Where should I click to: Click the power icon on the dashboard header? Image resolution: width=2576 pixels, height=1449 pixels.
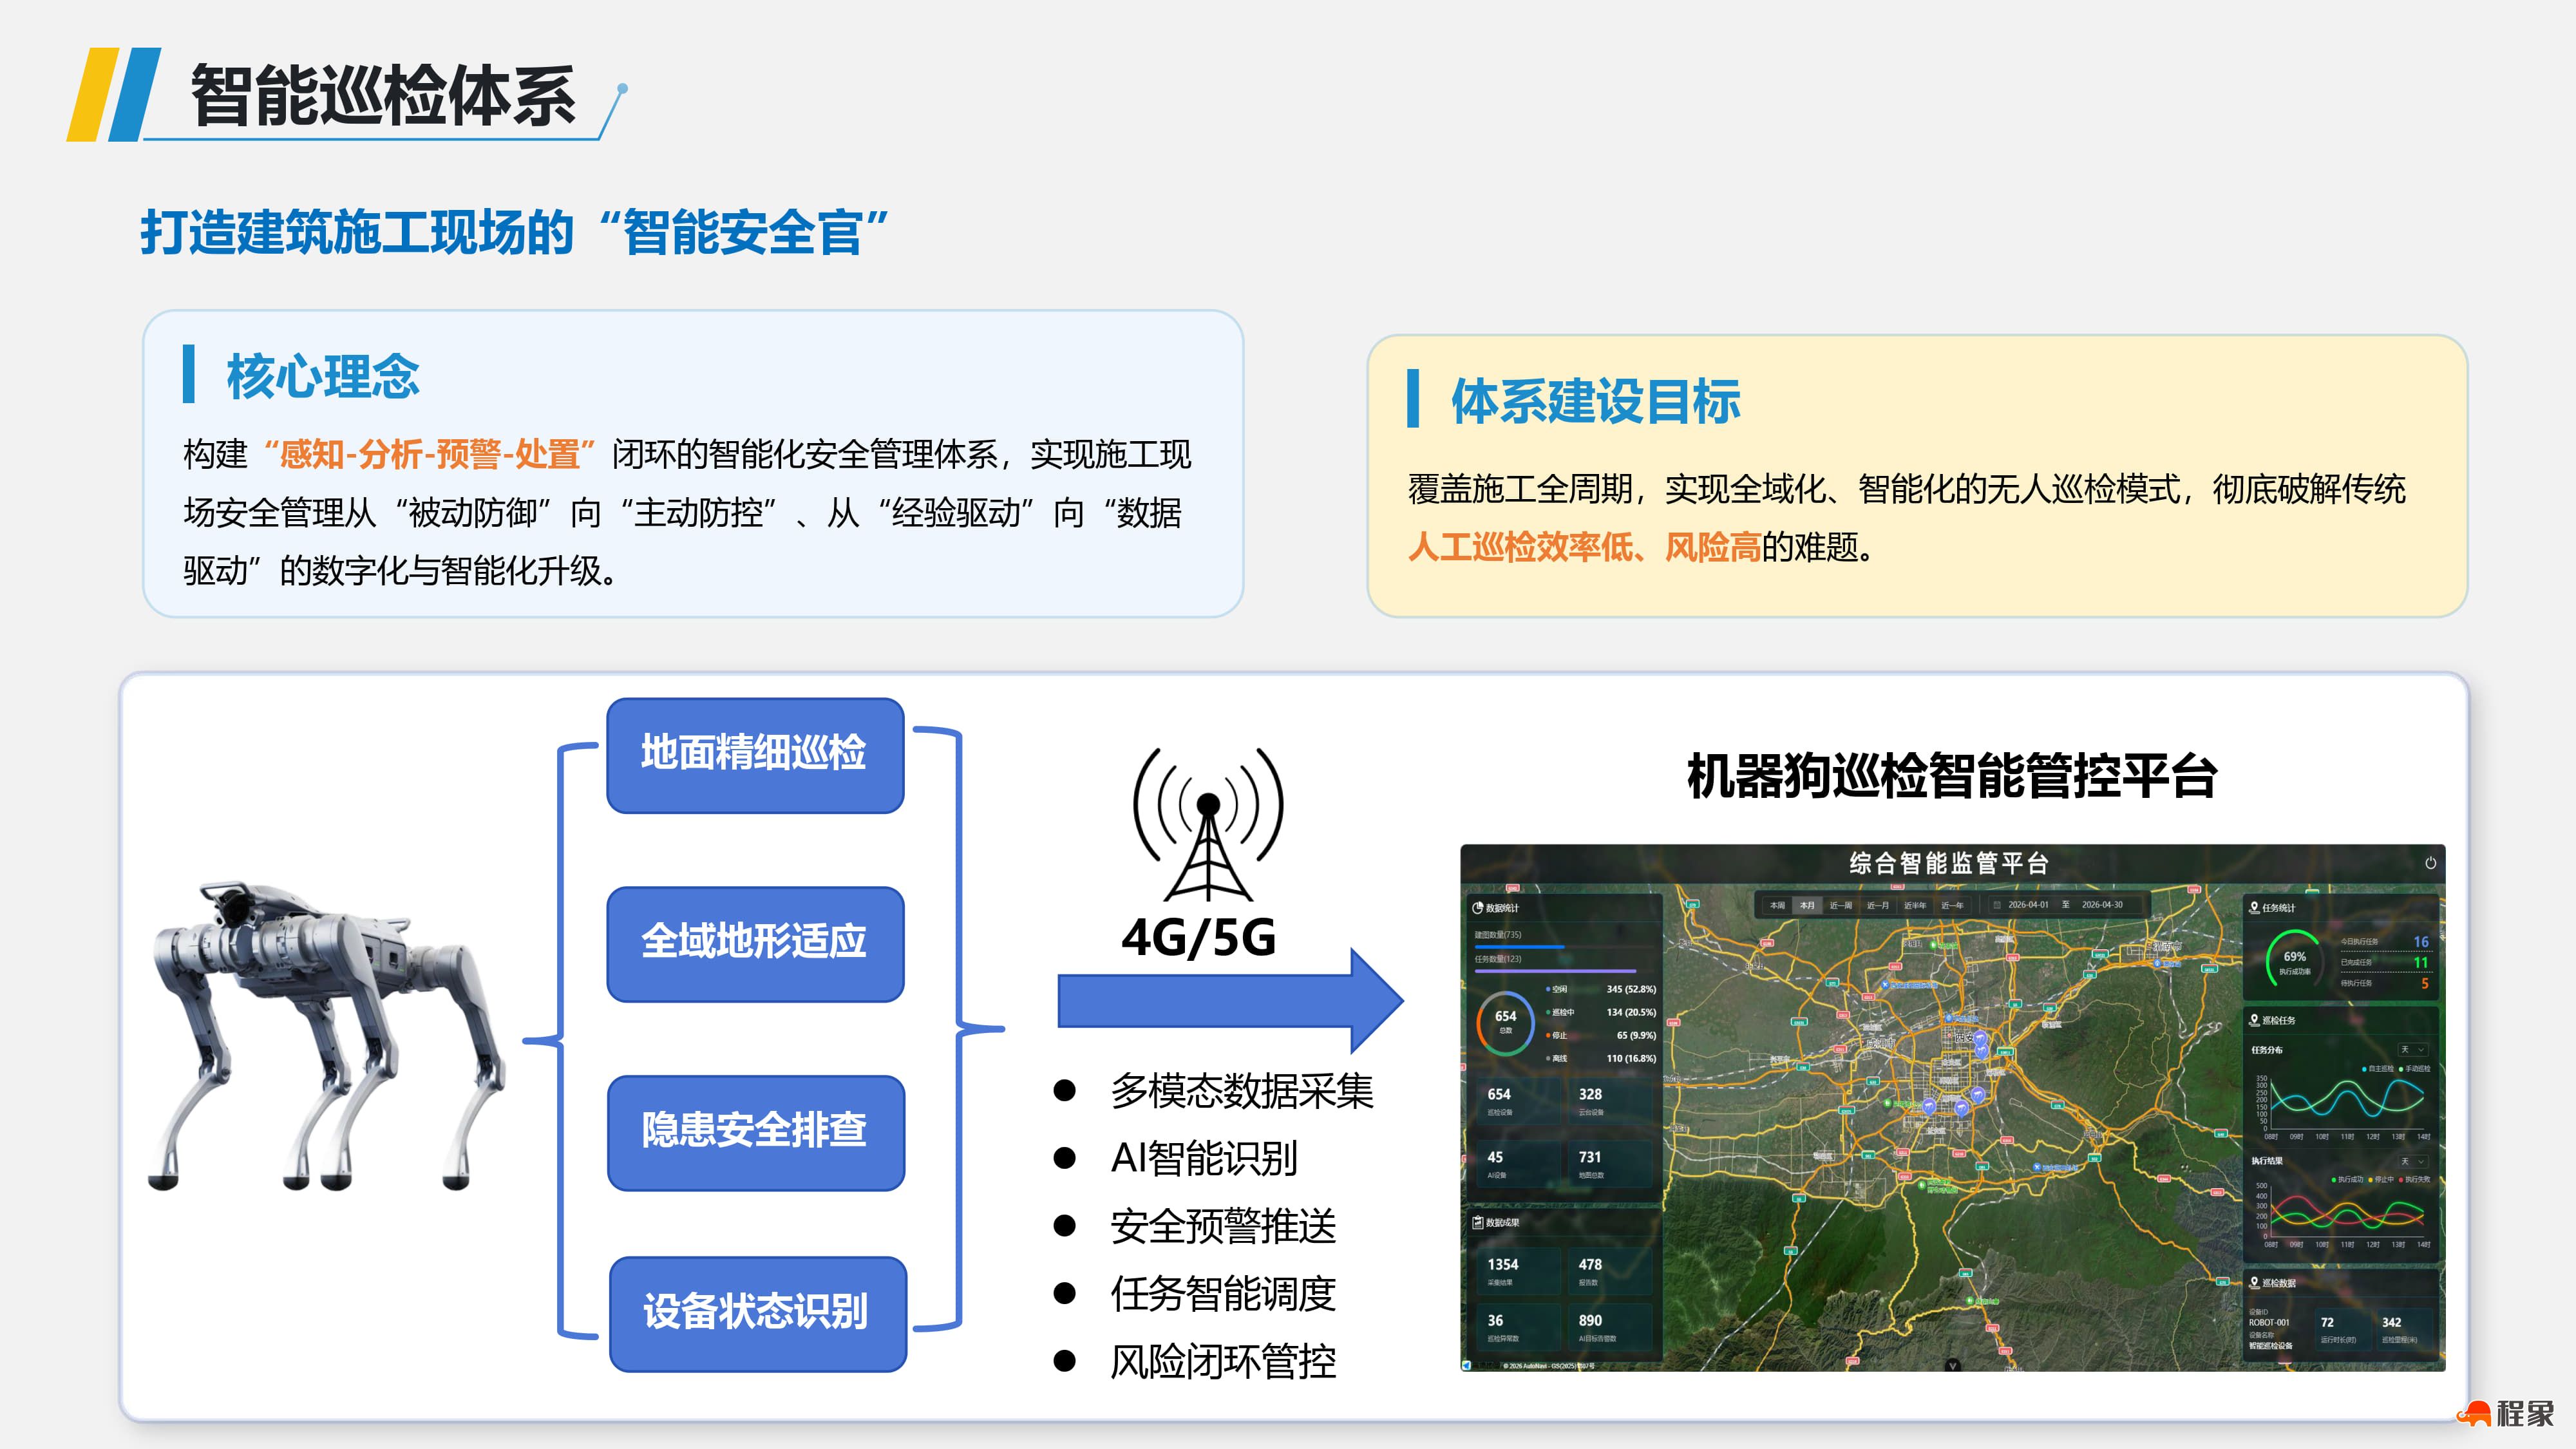click(2430, 863)
